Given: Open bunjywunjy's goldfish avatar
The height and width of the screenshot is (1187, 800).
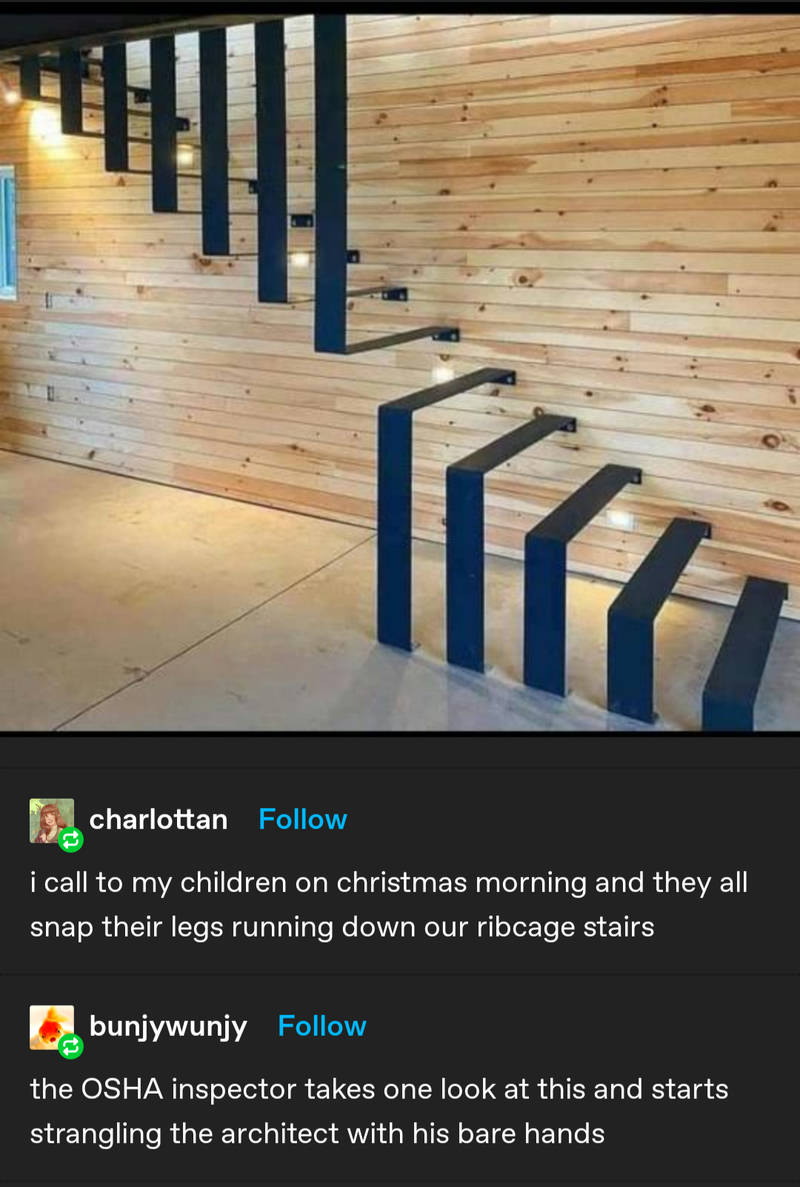Looking at the screenshot, I should coord(51,1027).
